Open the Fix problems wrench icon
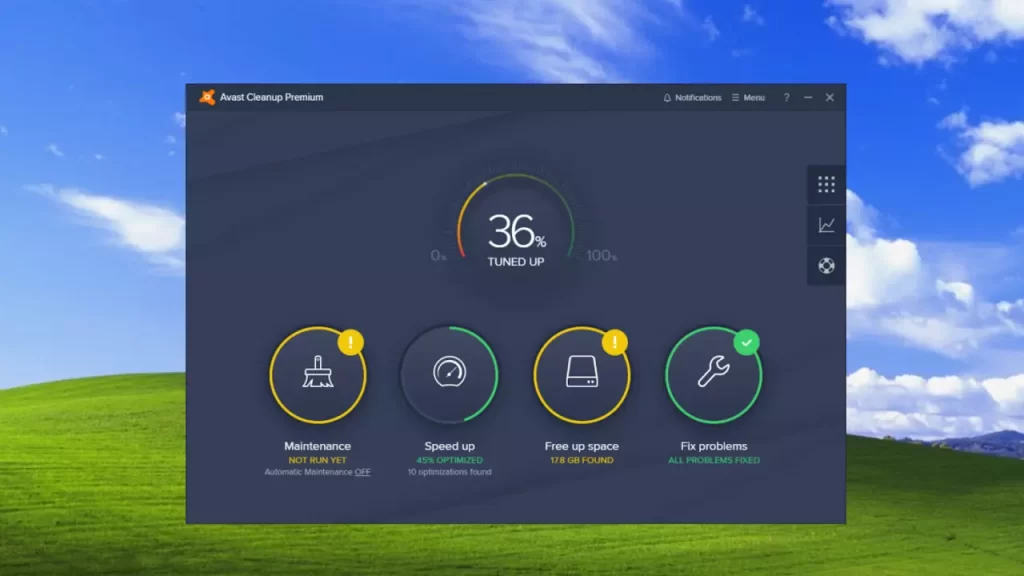Screen dimensions: 1024x576 point(713,374)
